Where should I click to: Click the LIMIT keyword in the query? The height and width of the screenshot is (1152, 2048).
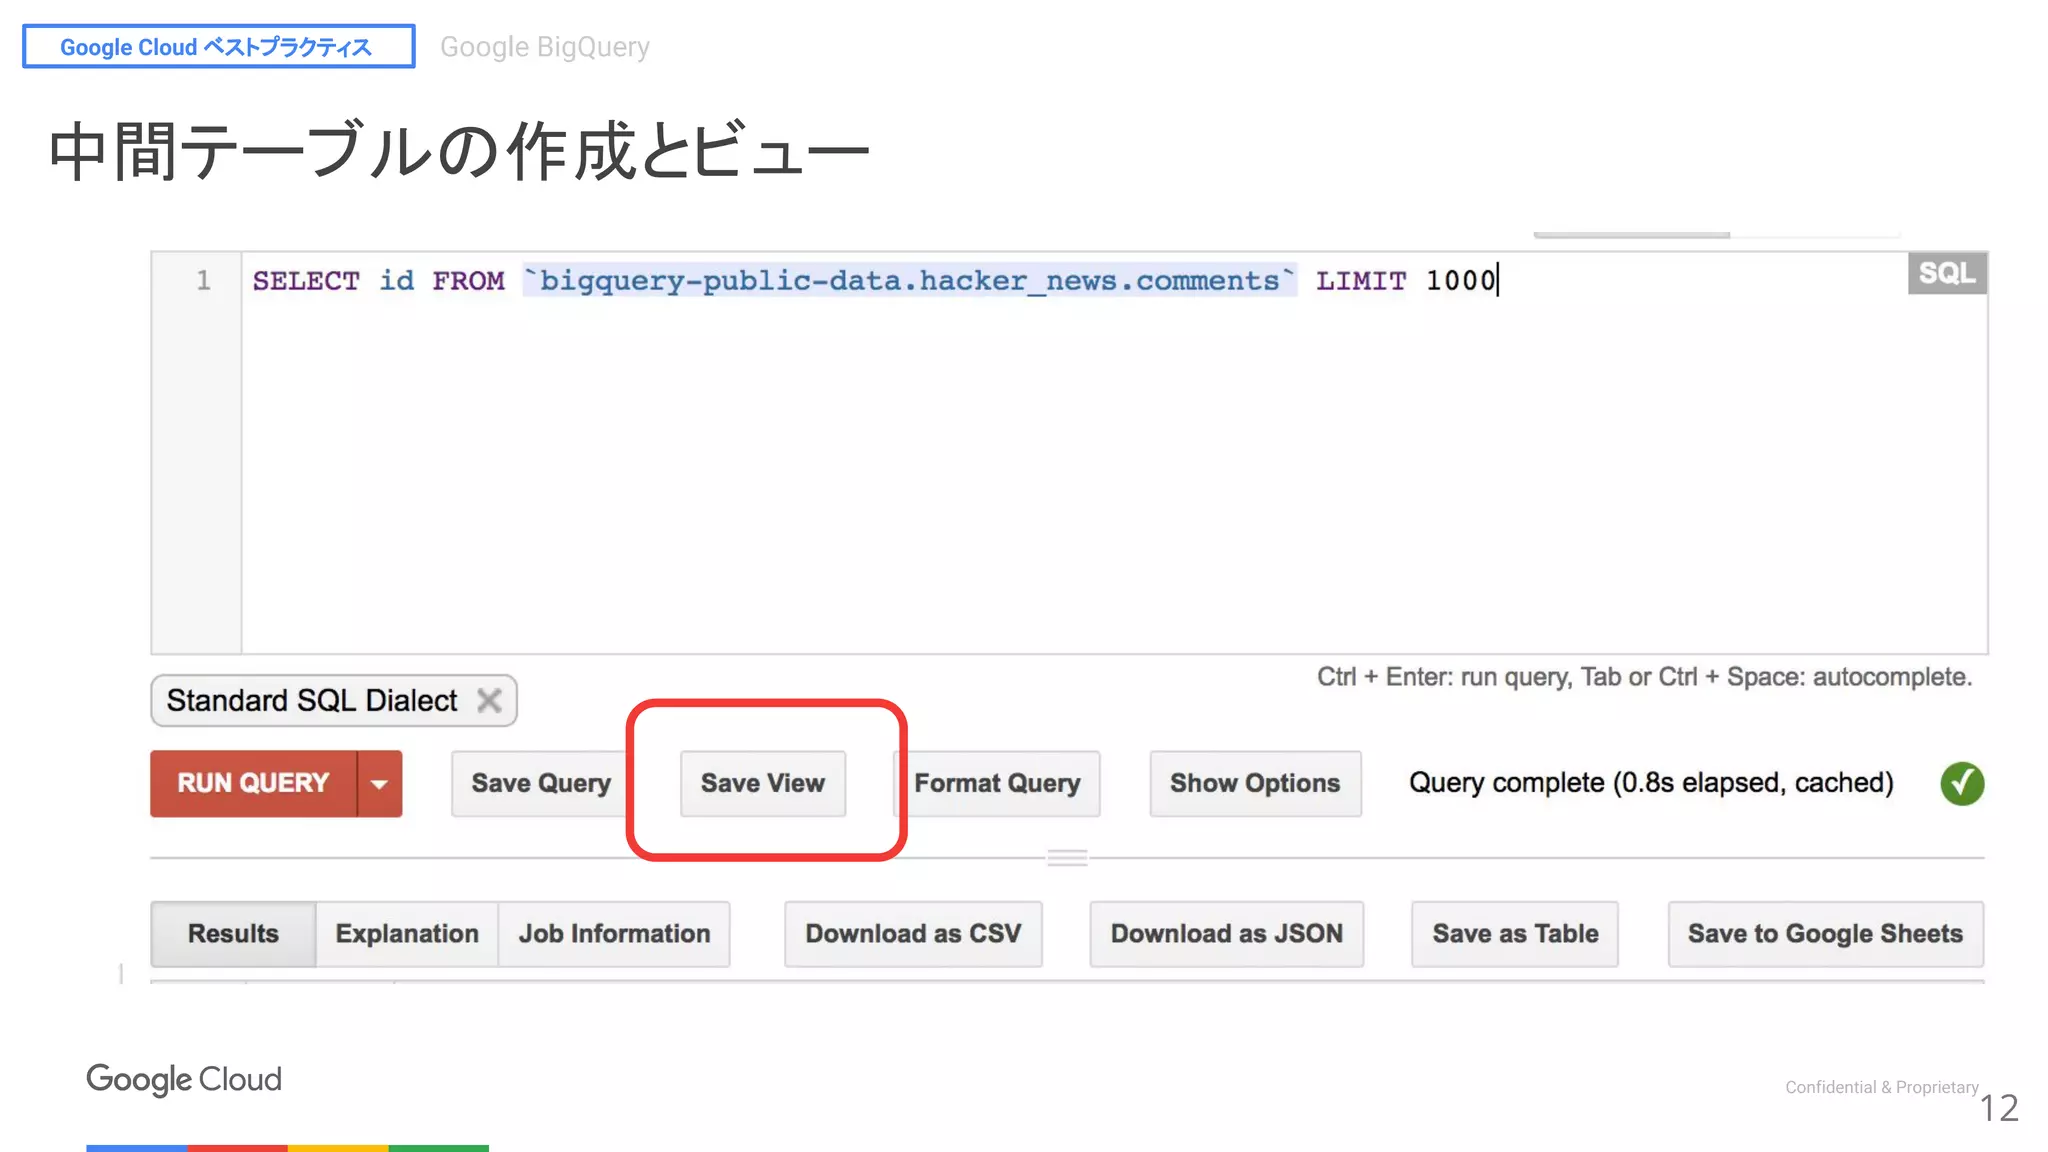(x=1361, y=280)
